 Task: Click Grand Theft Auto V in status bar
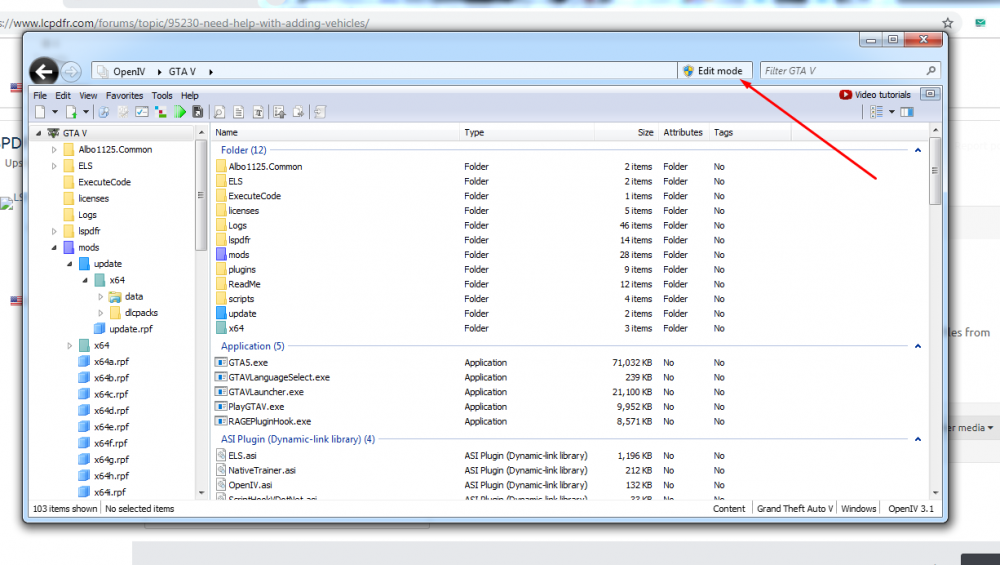tap(795, 509)
